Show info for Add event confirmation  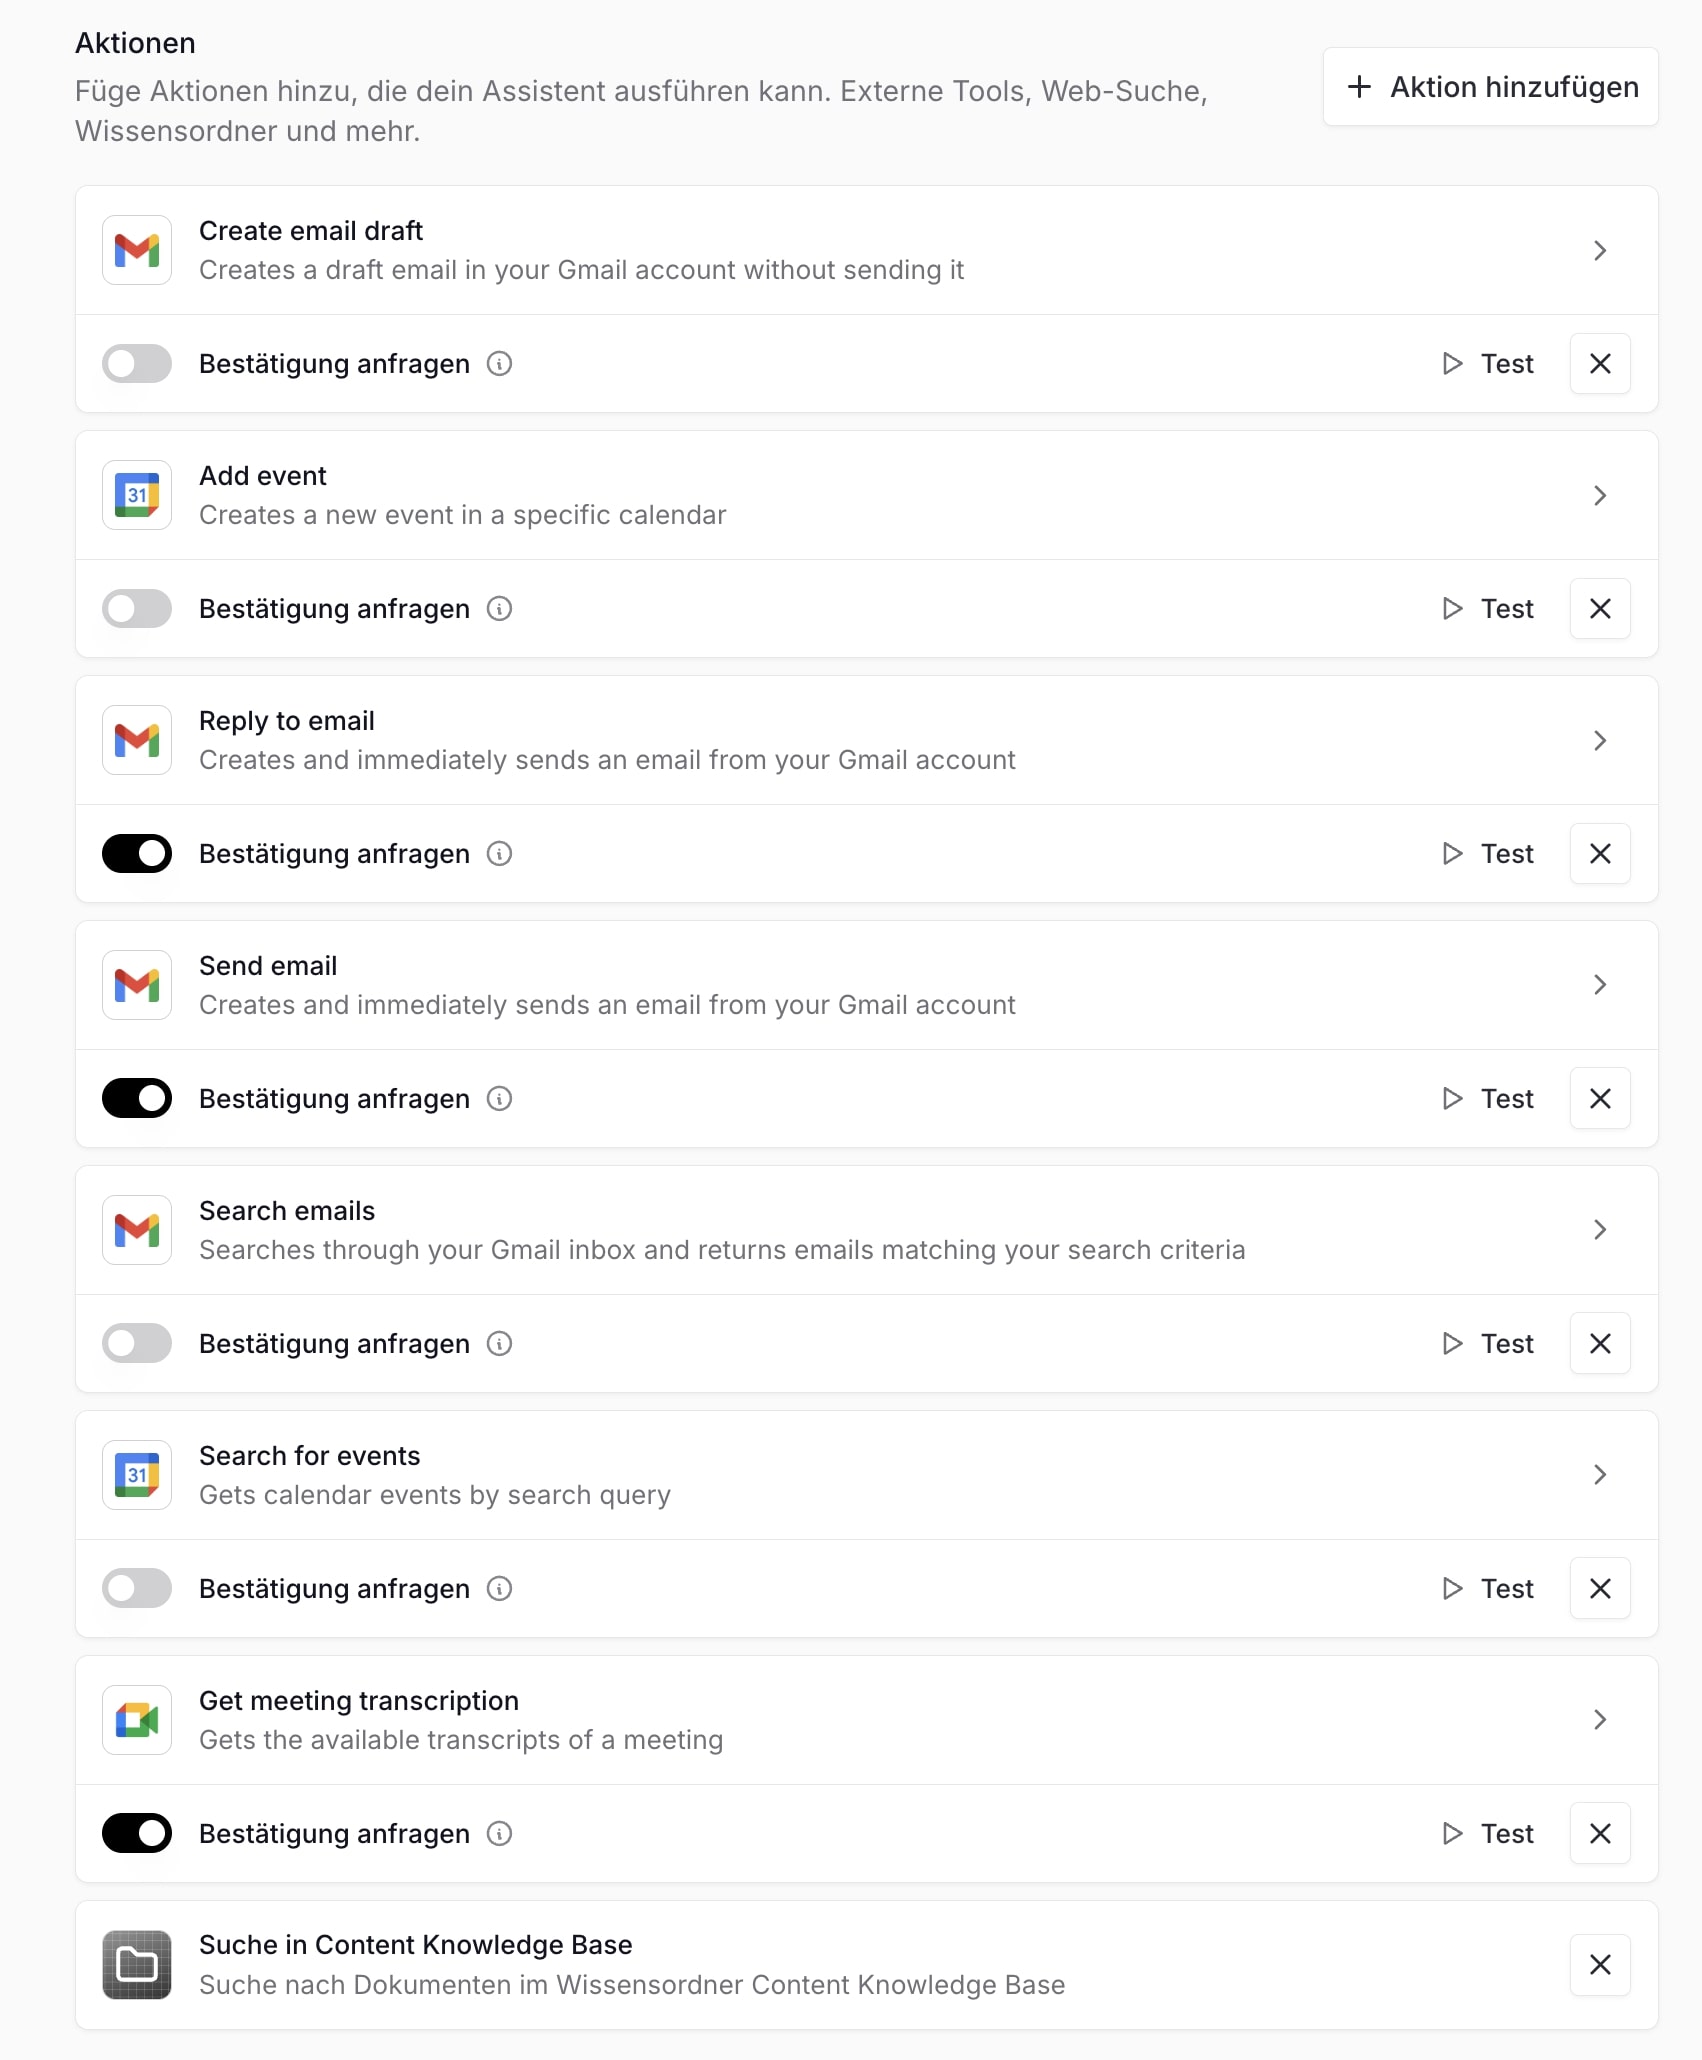499,609
